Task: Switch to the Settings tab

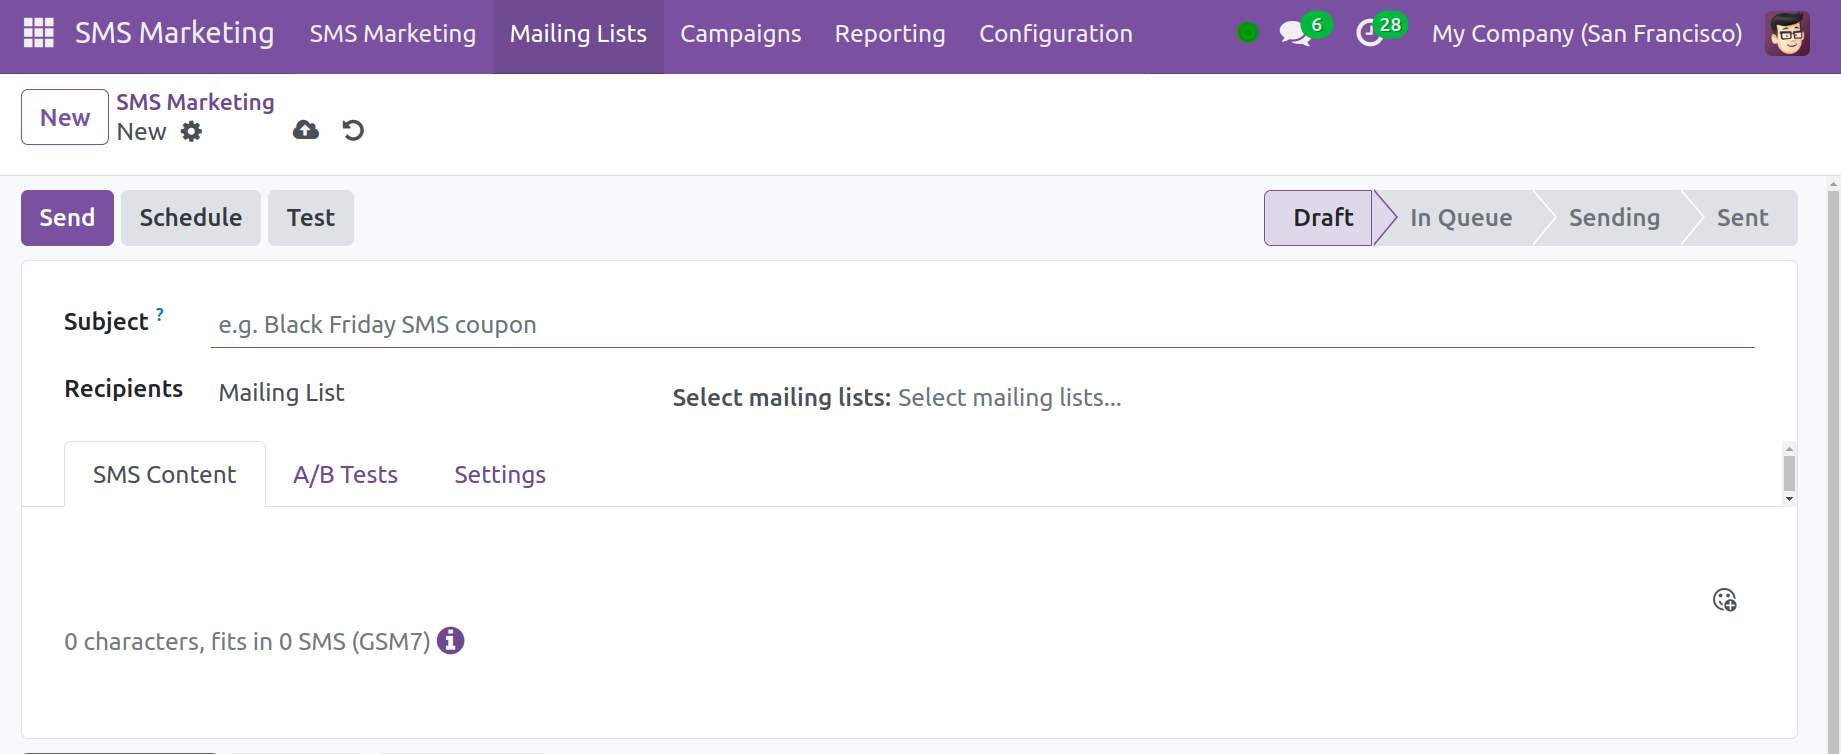Action: [500, 475]
